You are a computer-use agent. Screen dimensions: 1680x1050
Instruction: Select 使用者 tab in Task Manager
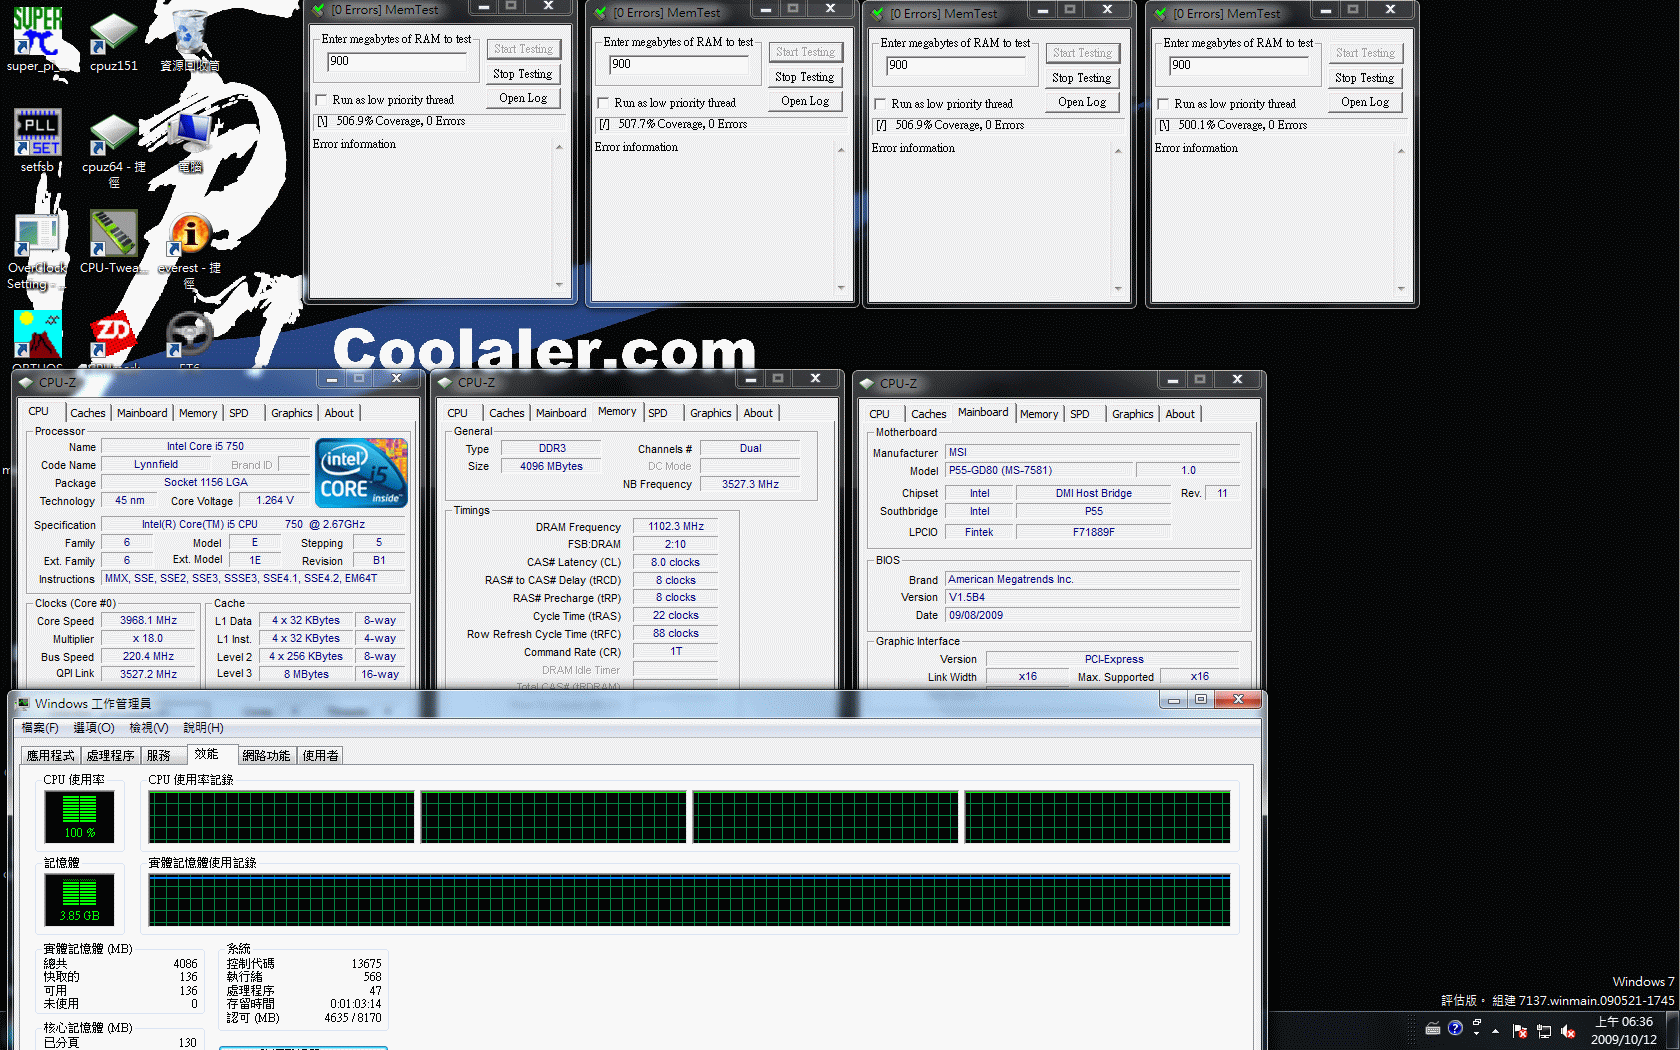pos(321,756)
